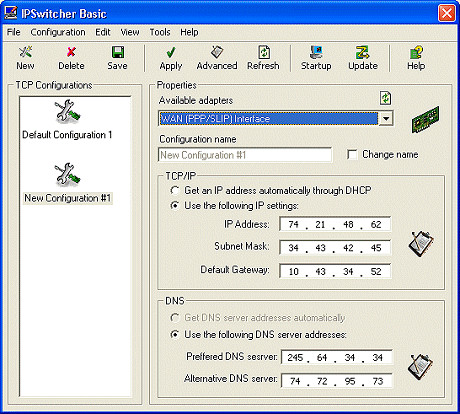Click the Alternative DNS server field
The width and height of the screenshot is (460, 414).
pyautogui.click(x=337, y=381)
